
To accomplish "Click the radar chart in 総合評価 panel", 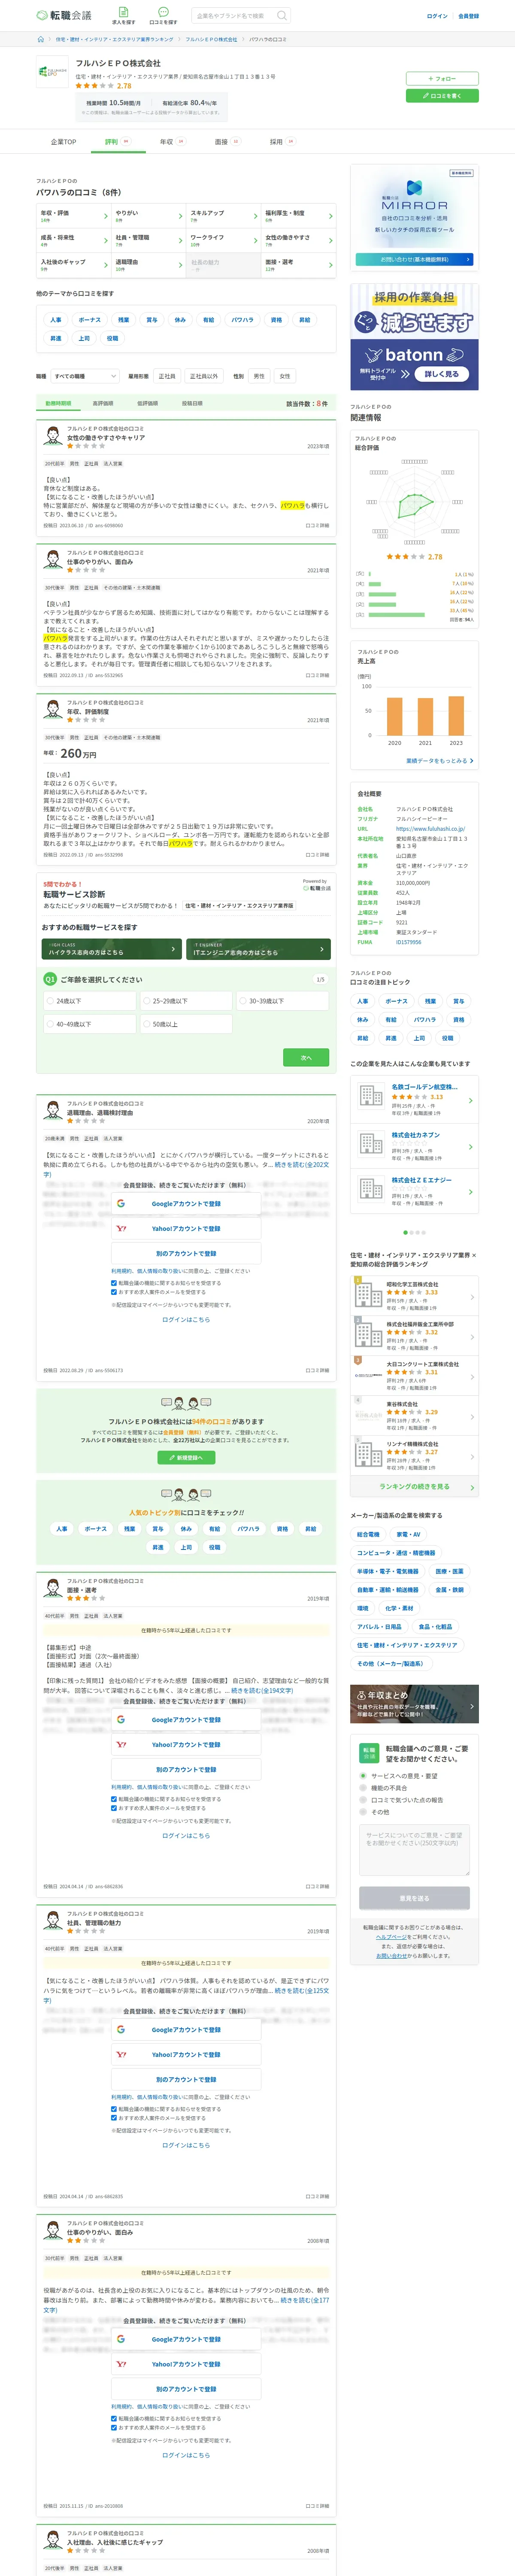I will click(414, 501).
